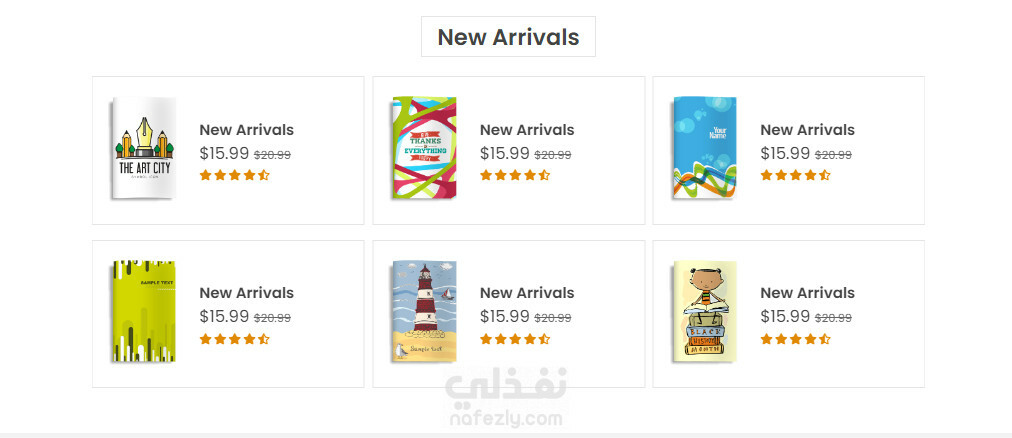Click the $15.99 price of the Thanks for Everything book
The width and height of the screenshot is (1012, 438).
[505, 154]
